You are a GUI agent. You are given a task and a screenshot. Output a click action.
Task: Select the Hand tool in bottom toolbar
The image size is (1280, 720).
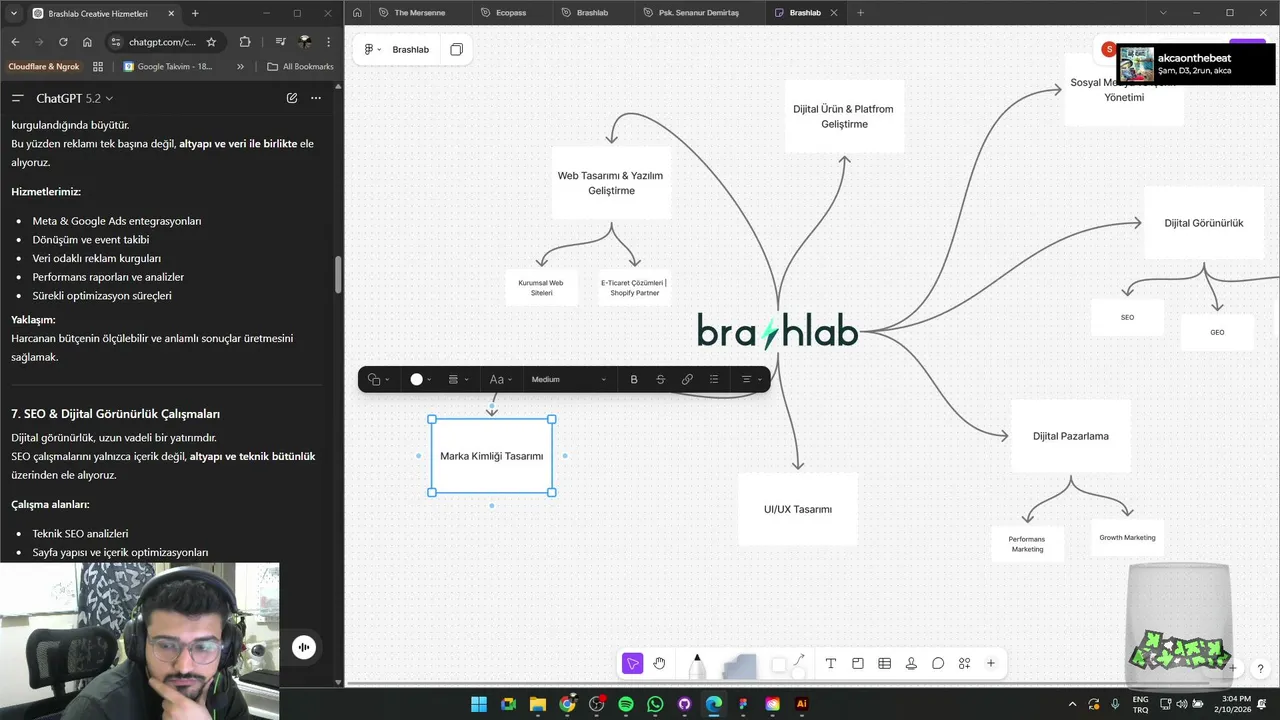(660, 663)
